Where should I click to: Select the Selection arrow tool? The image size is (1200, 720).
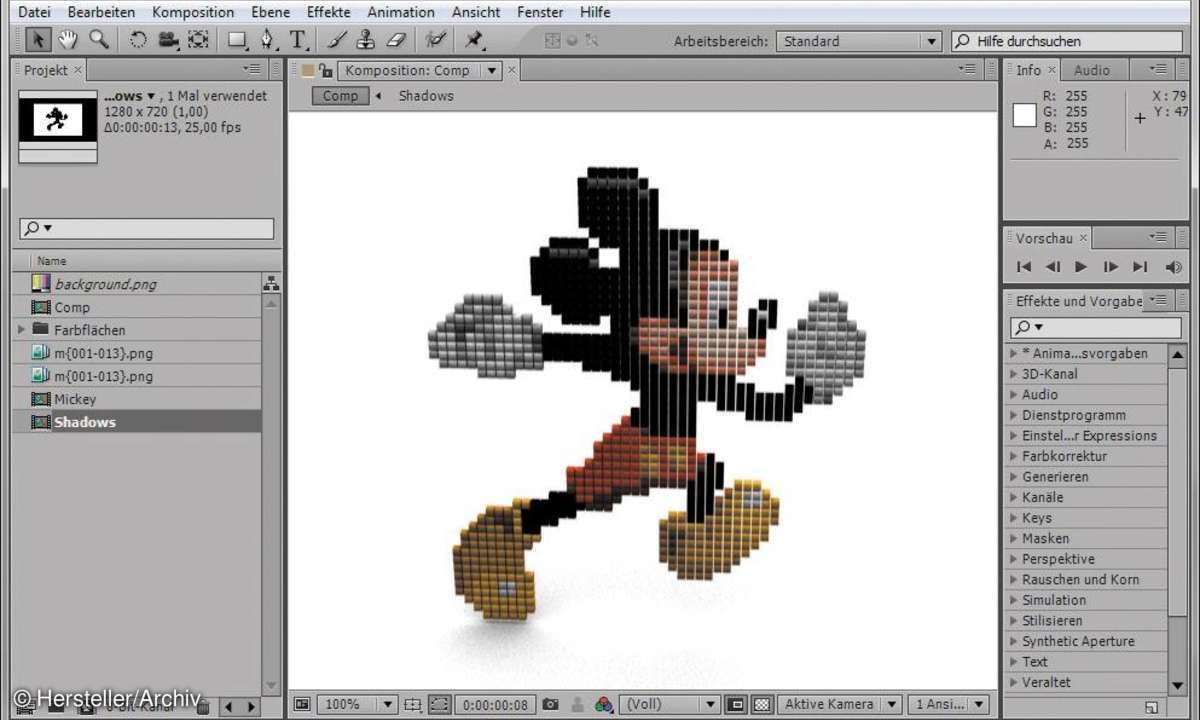coord(38,40)
